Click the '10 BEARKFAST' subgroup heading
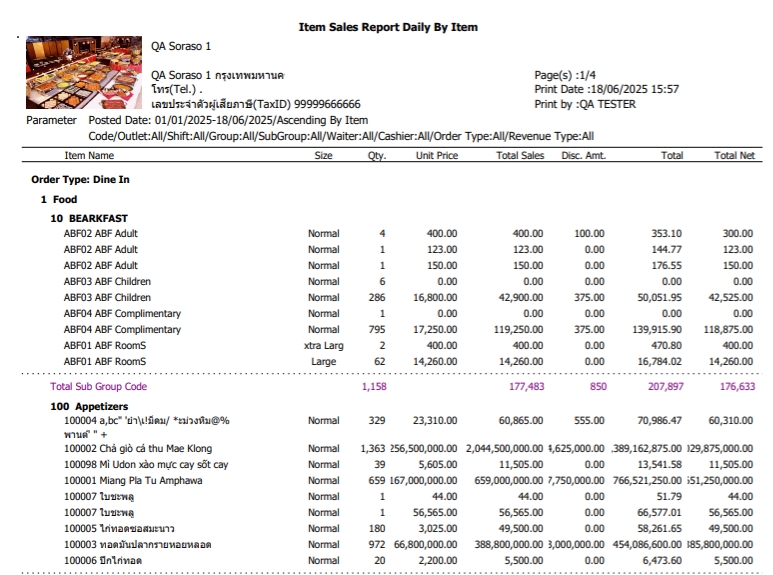 90,218
